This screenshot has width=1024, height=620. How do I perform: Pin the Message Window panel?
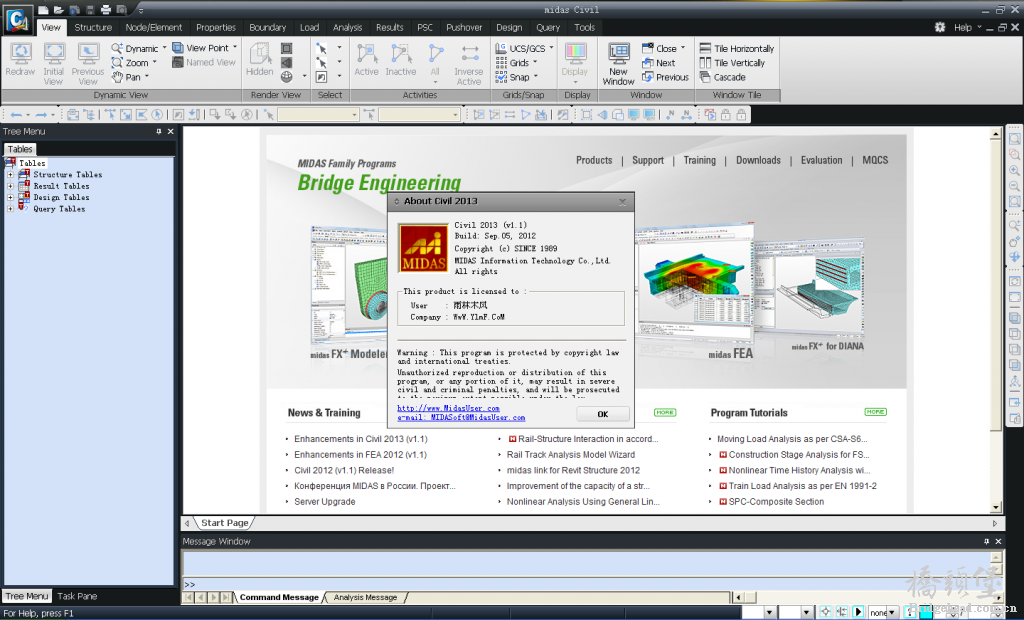pyautogui.click(x=986, y=541)
